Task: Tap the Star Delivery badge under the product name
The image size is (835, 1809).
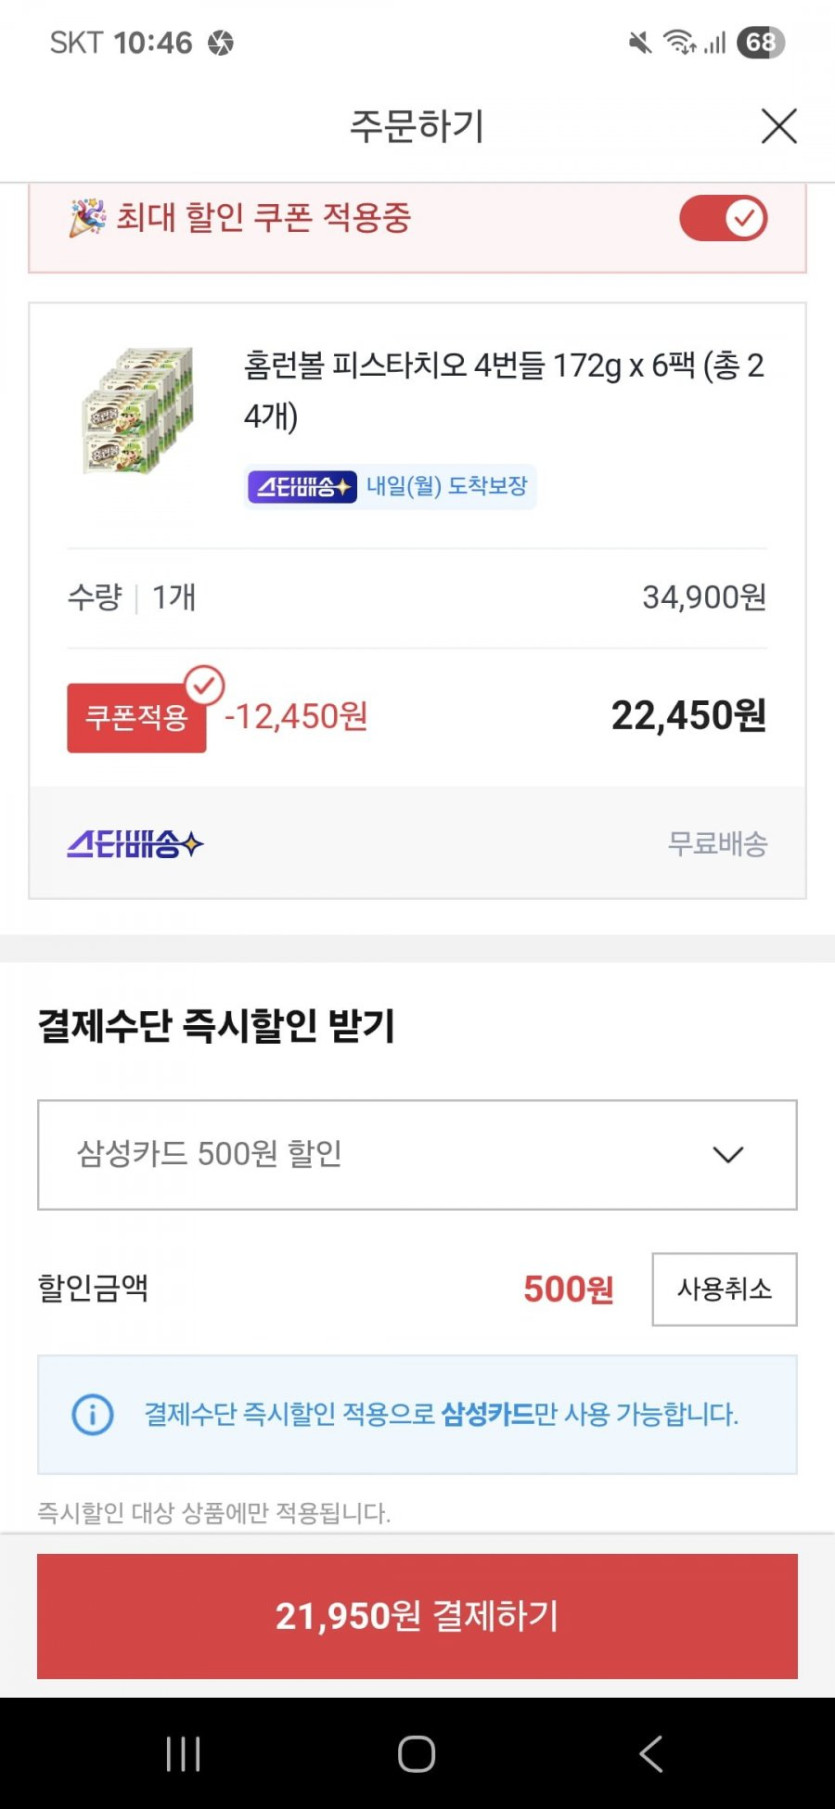Action: click(302, 487)
